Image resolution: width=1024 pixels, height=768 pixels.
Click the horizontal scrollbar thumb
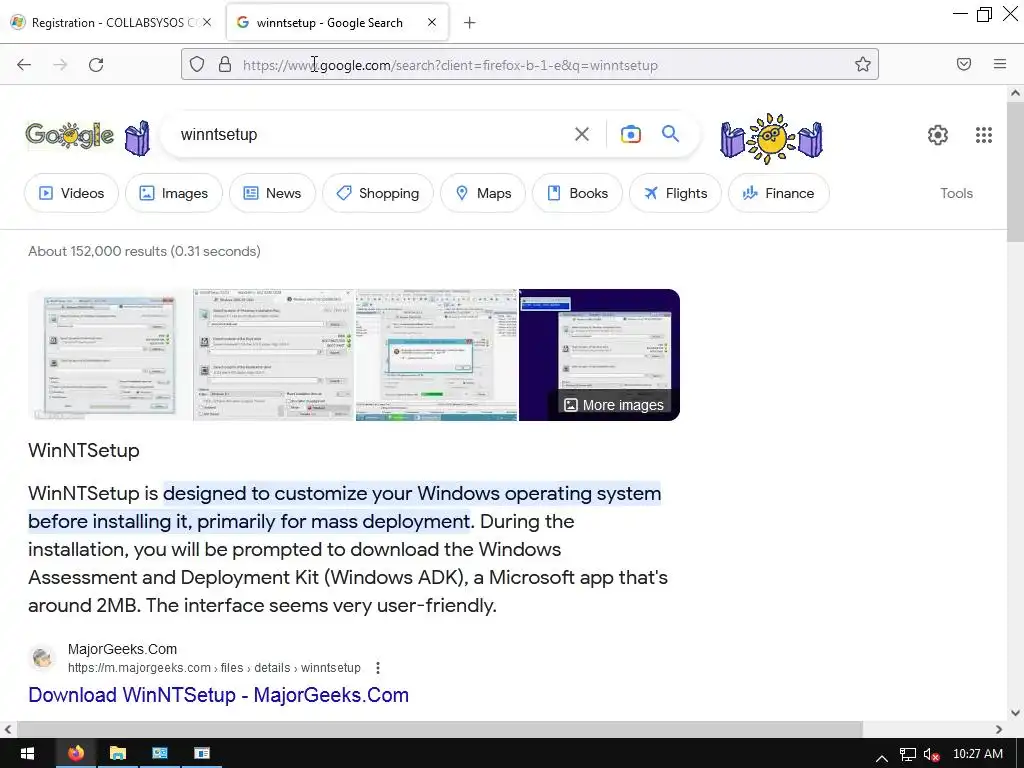point(440,729)
